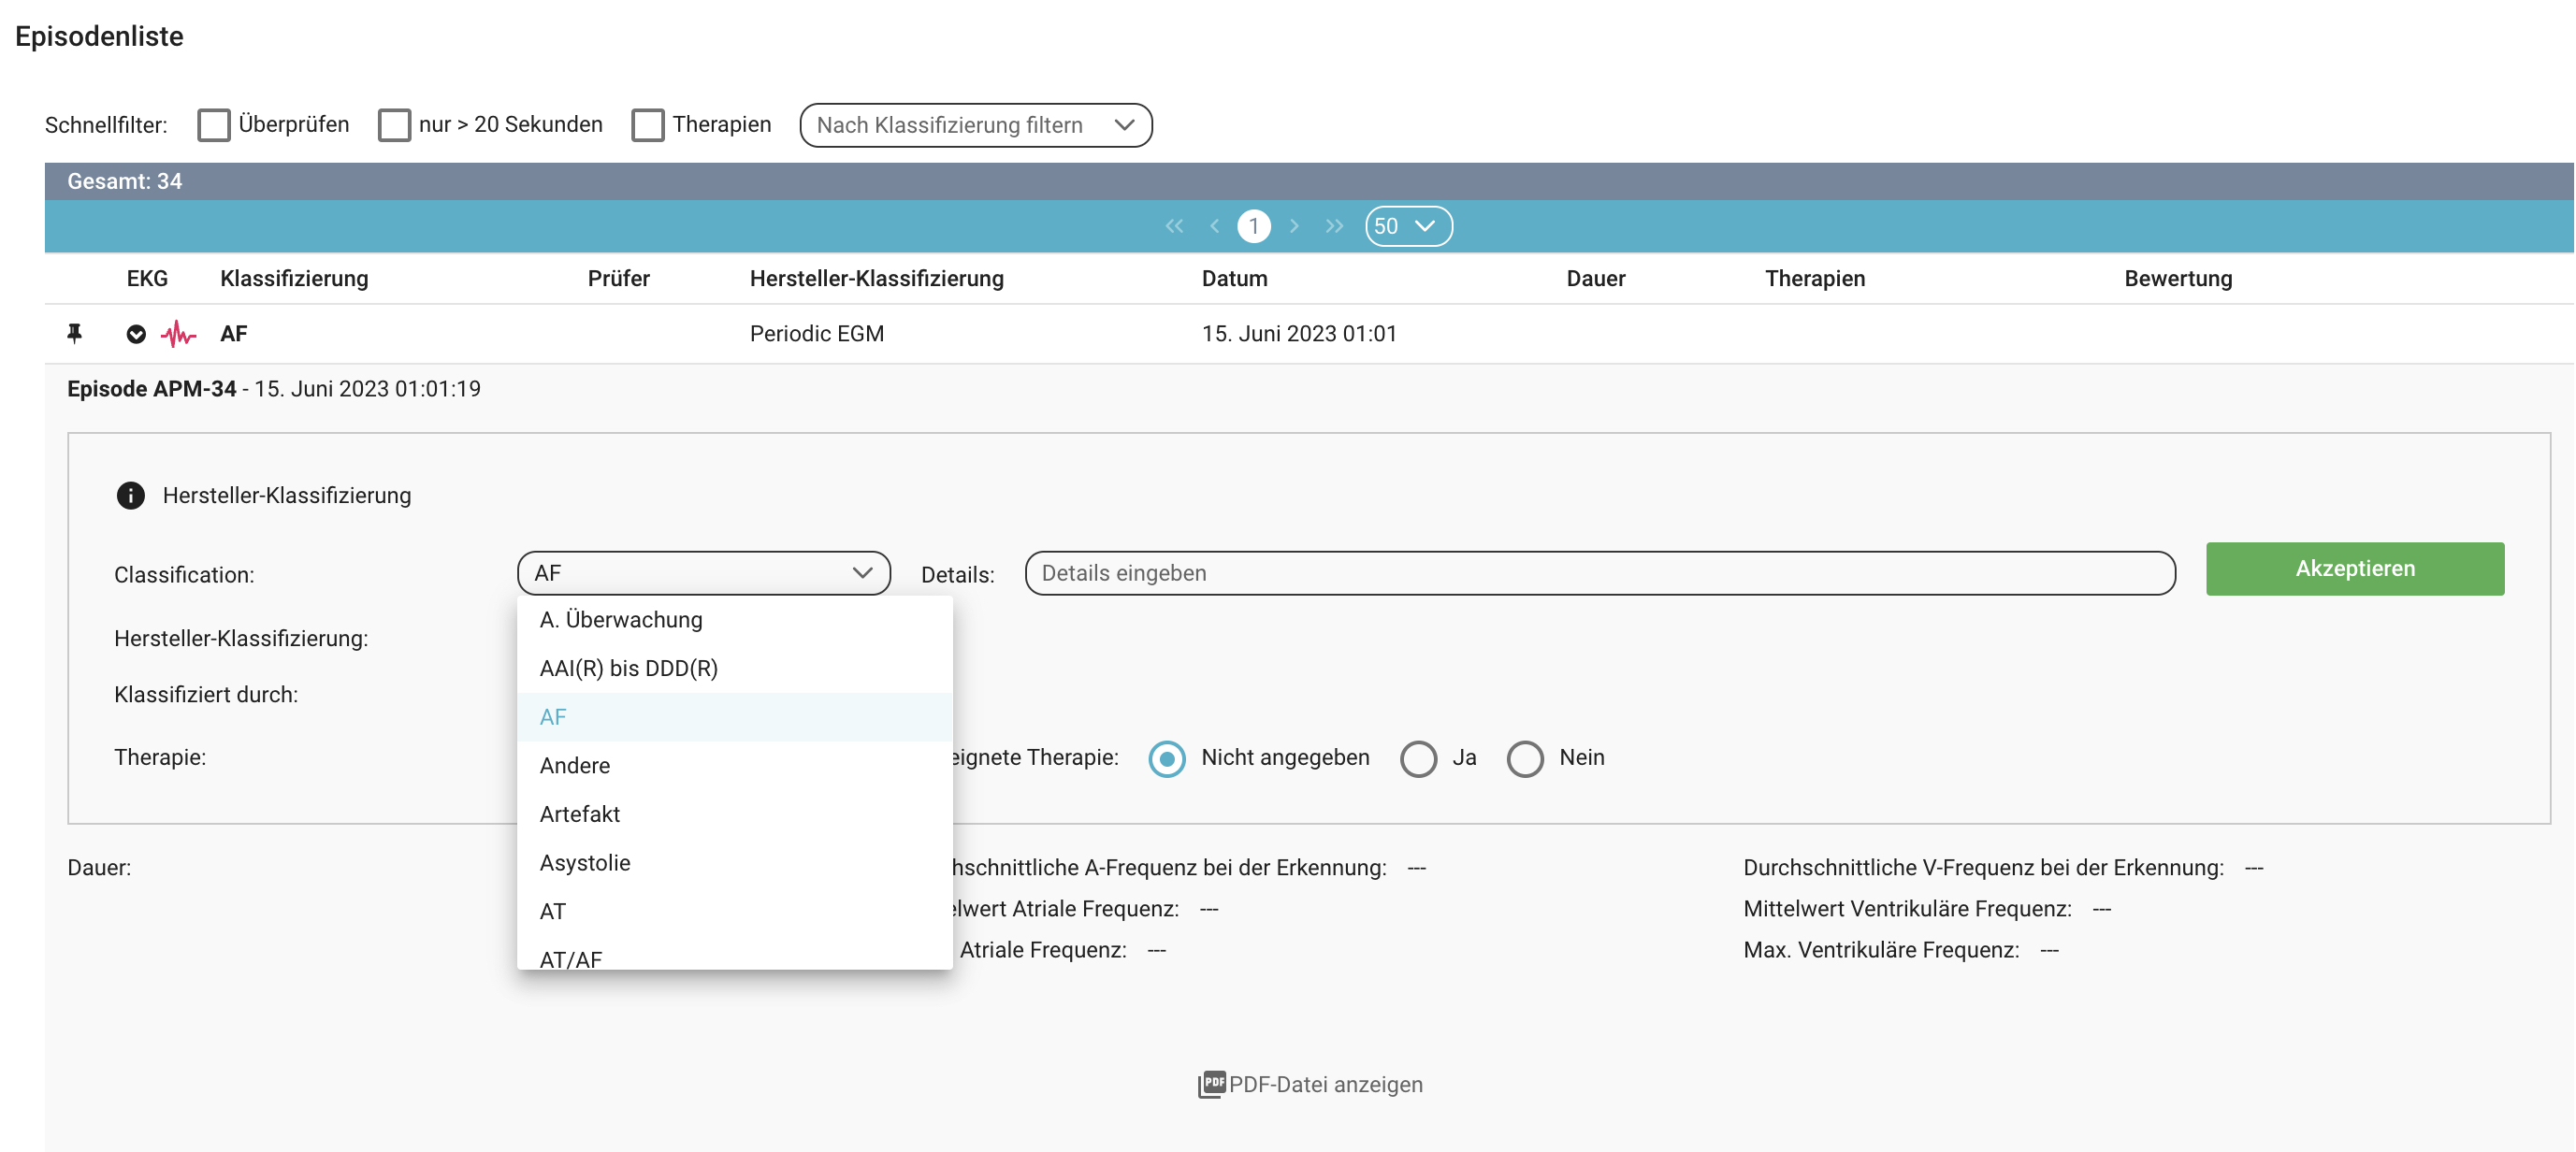Go to next page with the right arrow
Screen dimensions: 2576x1152
[x=1294, y=226]
